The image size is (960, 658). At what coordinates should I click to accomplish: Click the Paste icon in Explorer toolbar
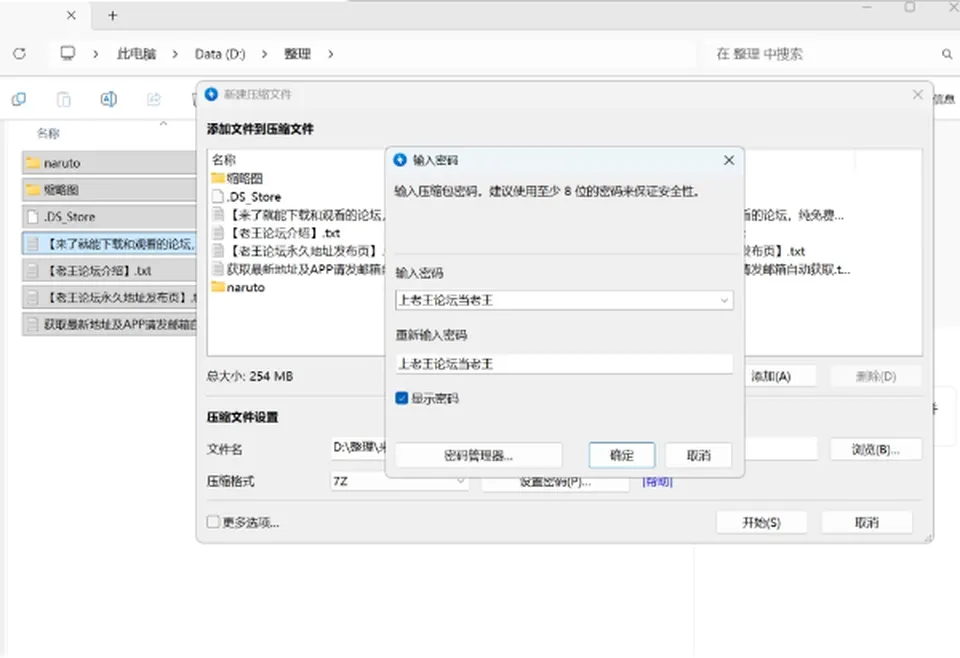64,99
